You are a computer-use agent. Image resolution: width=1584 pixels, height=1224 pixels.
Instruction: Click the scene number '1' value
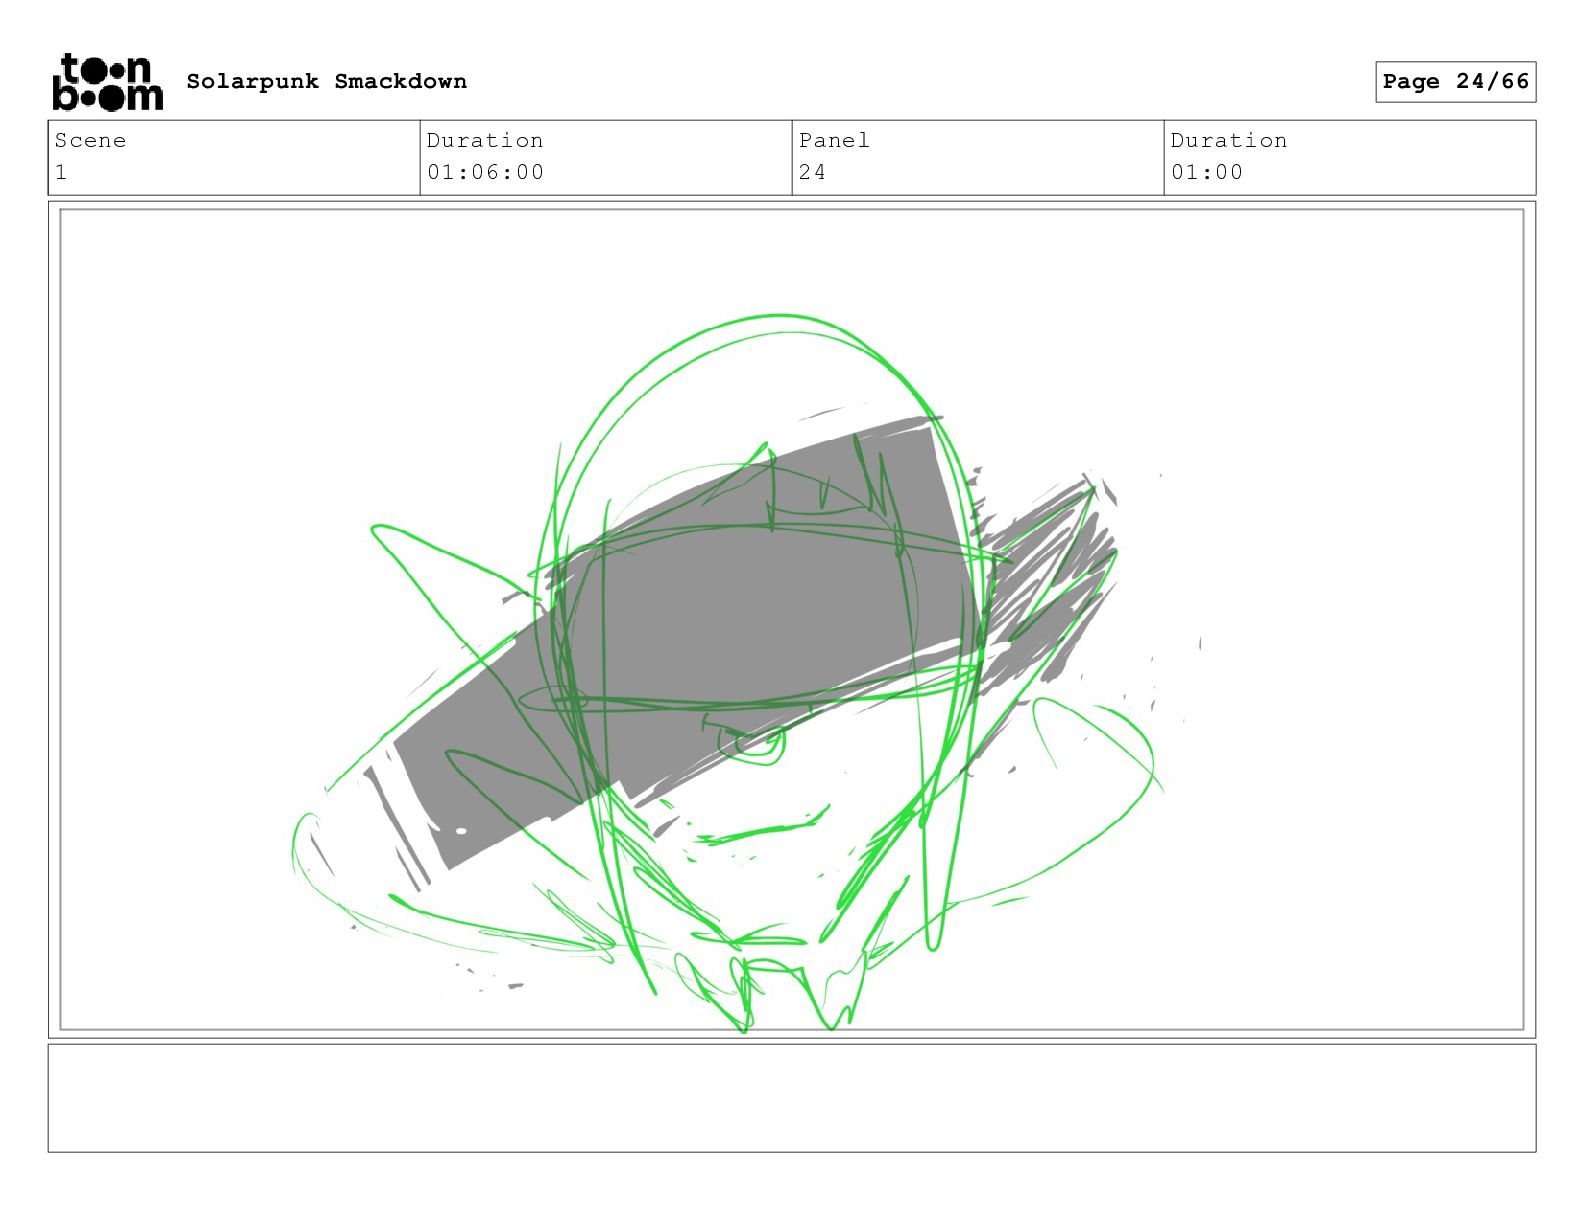click(x=61, y=172)
